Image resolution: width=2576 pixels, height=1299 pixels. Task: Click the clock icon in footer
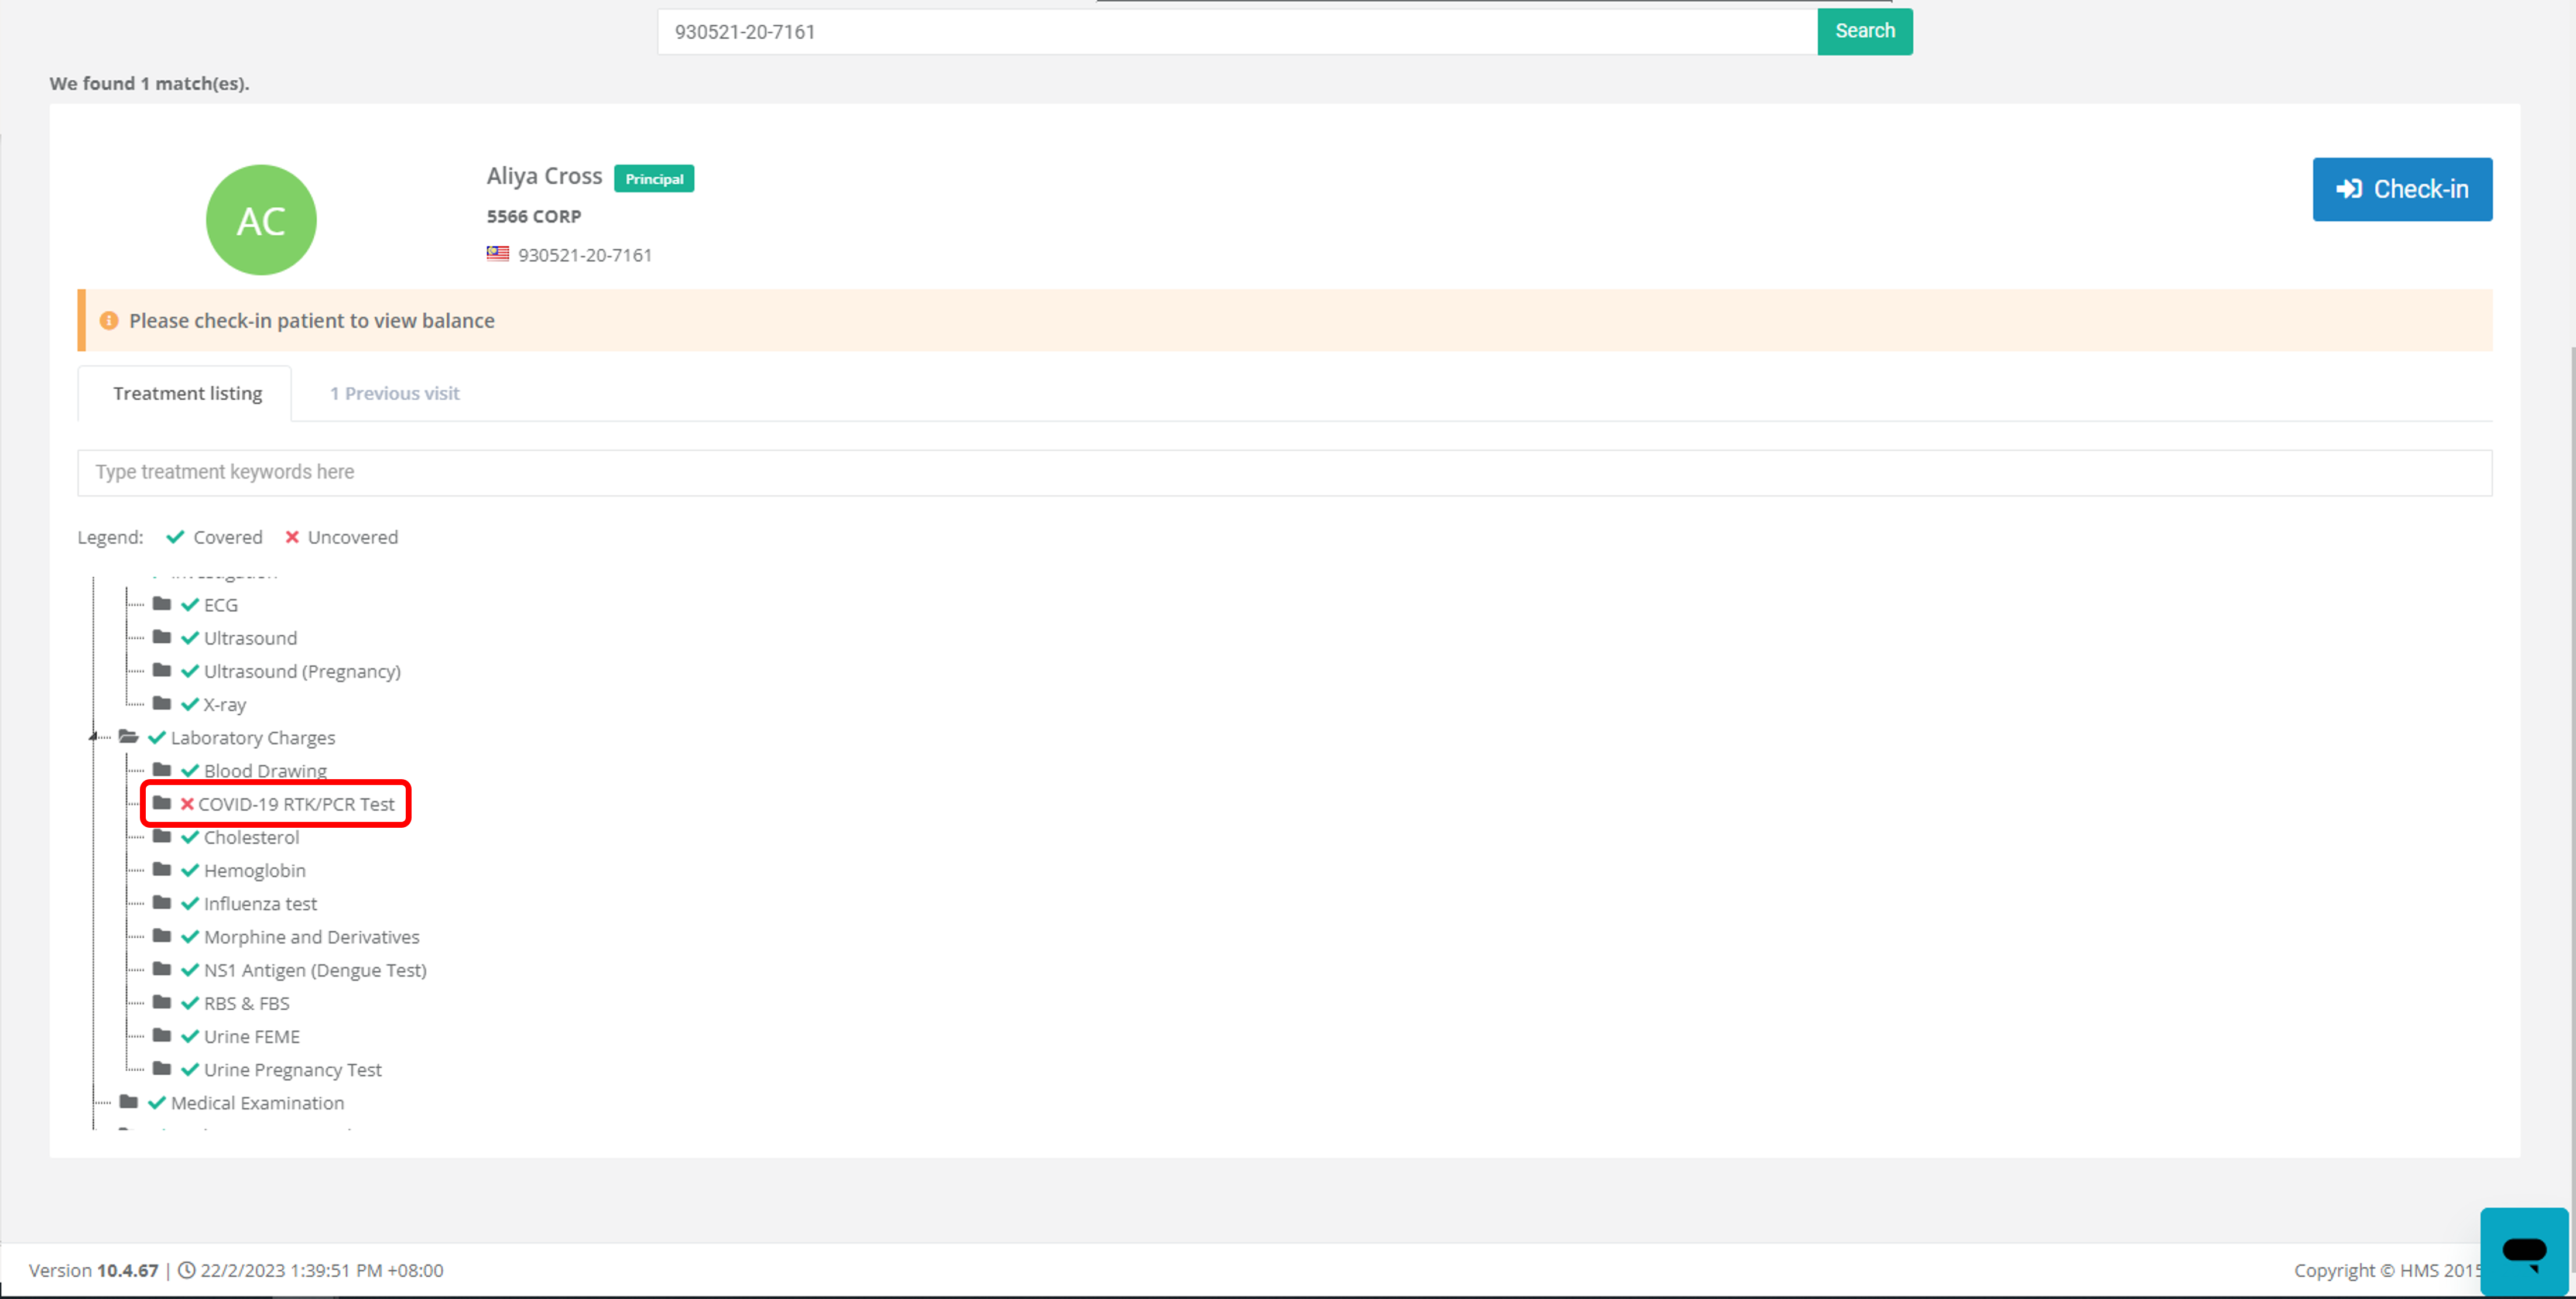[187, 1270]
